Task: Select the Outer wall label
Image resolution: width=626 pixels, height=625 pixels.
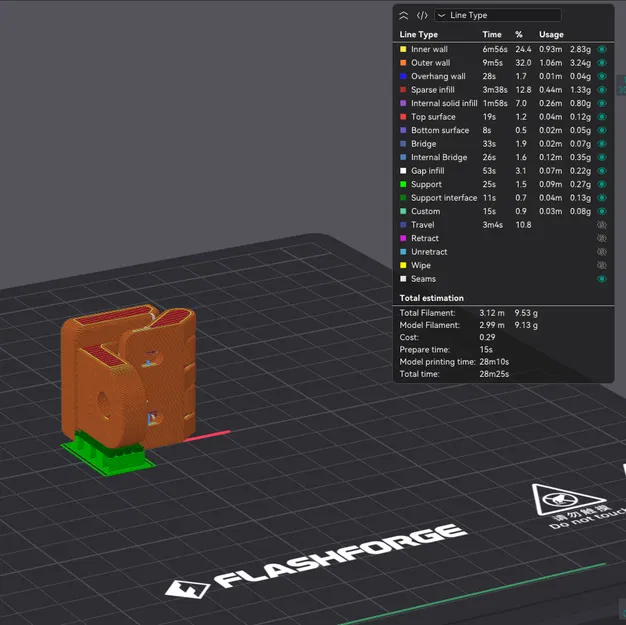Action: click(430, 63)
